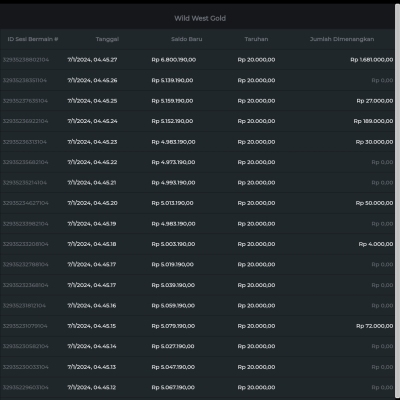Click Rp 0,00 win in 04.45.22 row
The width and height of the screenshot is (400, 400).
(382, 162)
